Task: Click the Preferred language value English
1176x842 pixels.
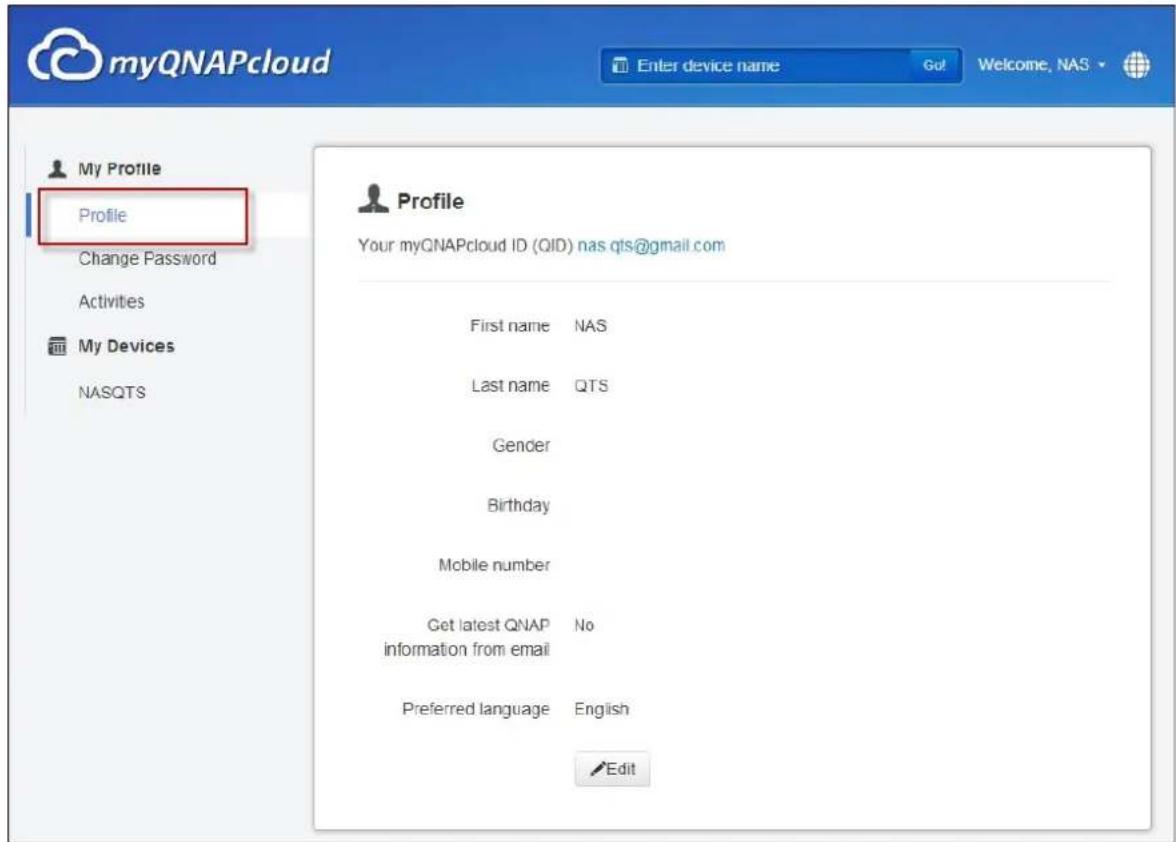Action: coord(602,709)
